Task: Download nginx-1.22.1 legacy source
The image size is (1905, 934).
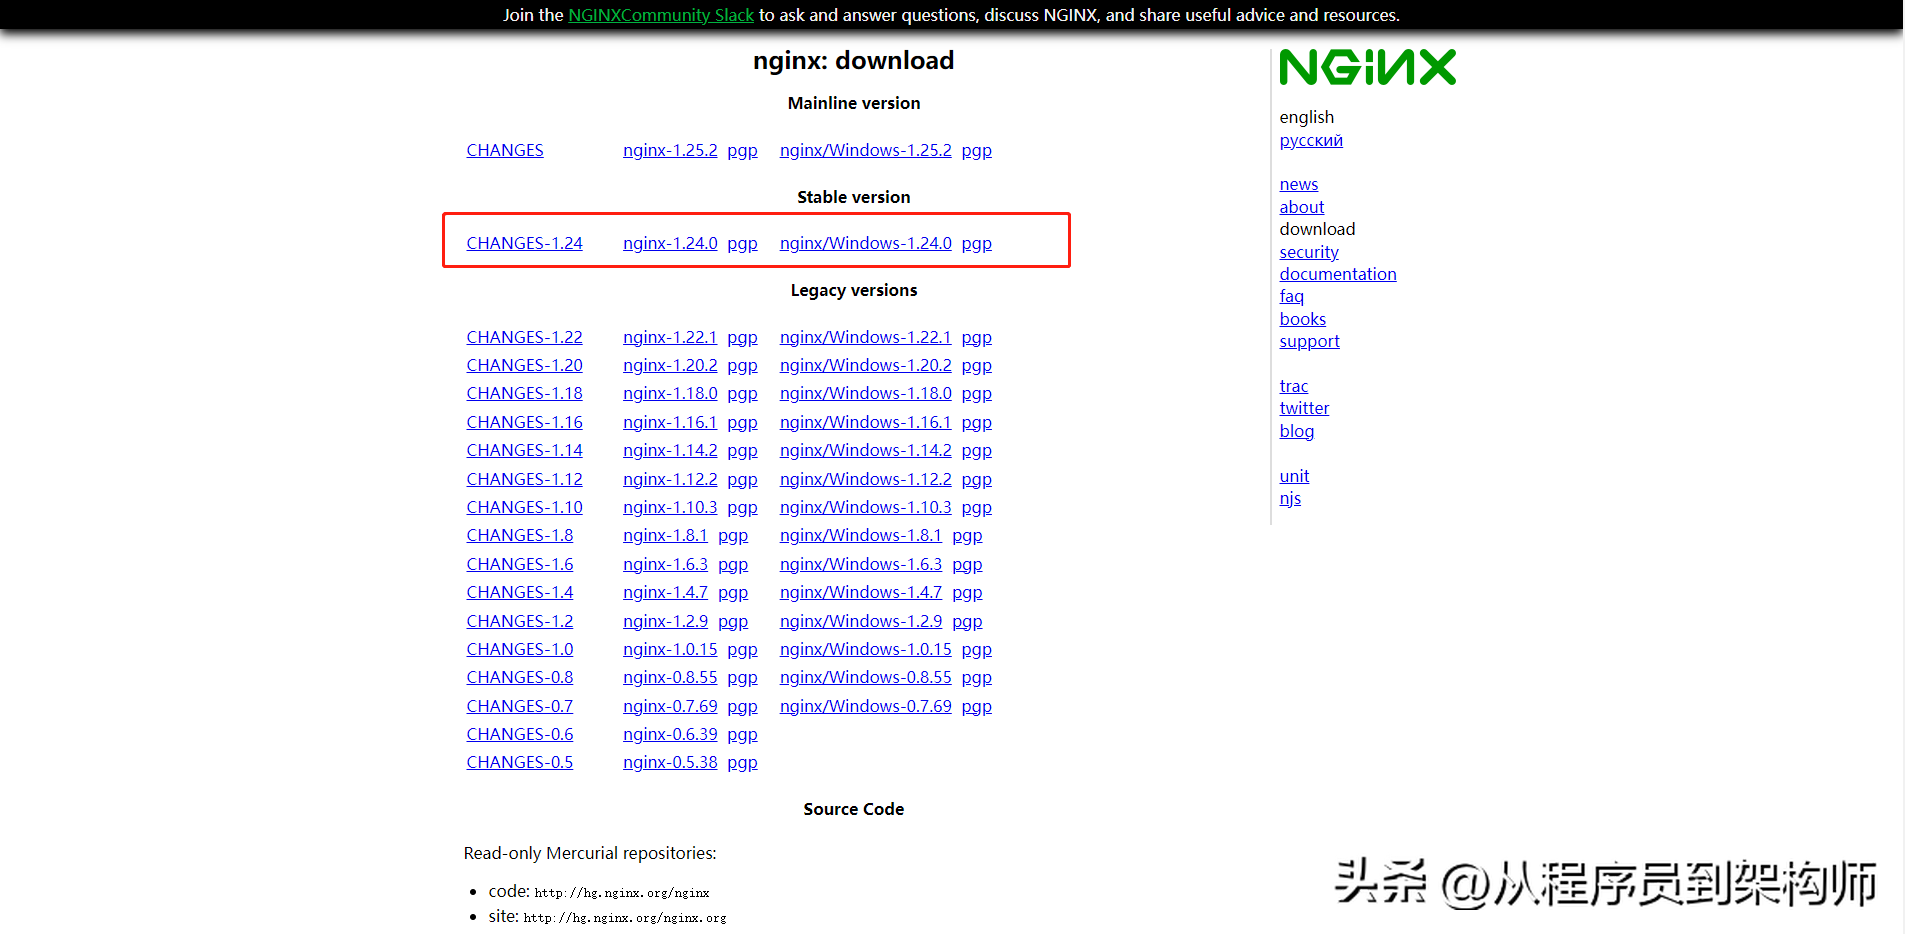Action: click(x=670, y=337)
